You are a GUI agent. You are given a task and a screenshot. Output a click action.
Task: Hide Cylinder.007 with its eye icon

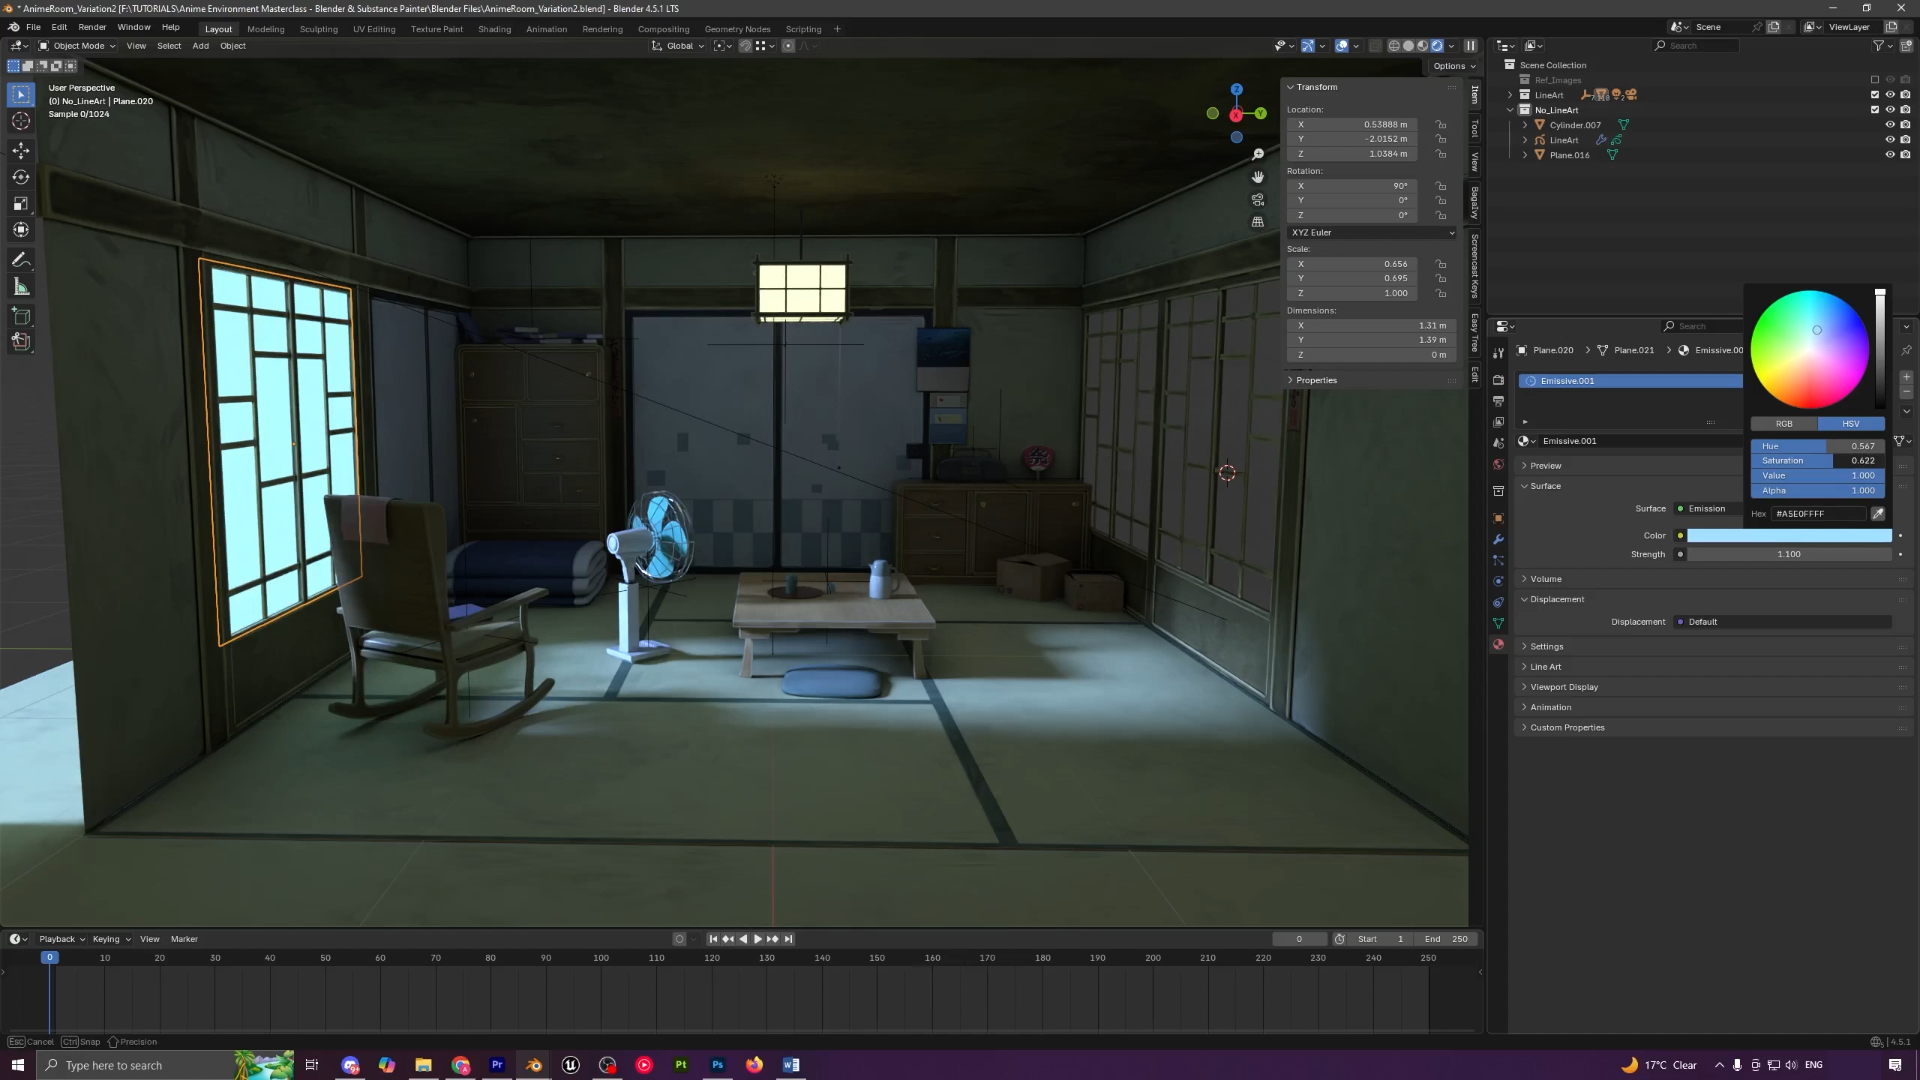(x=1890, y=125)
